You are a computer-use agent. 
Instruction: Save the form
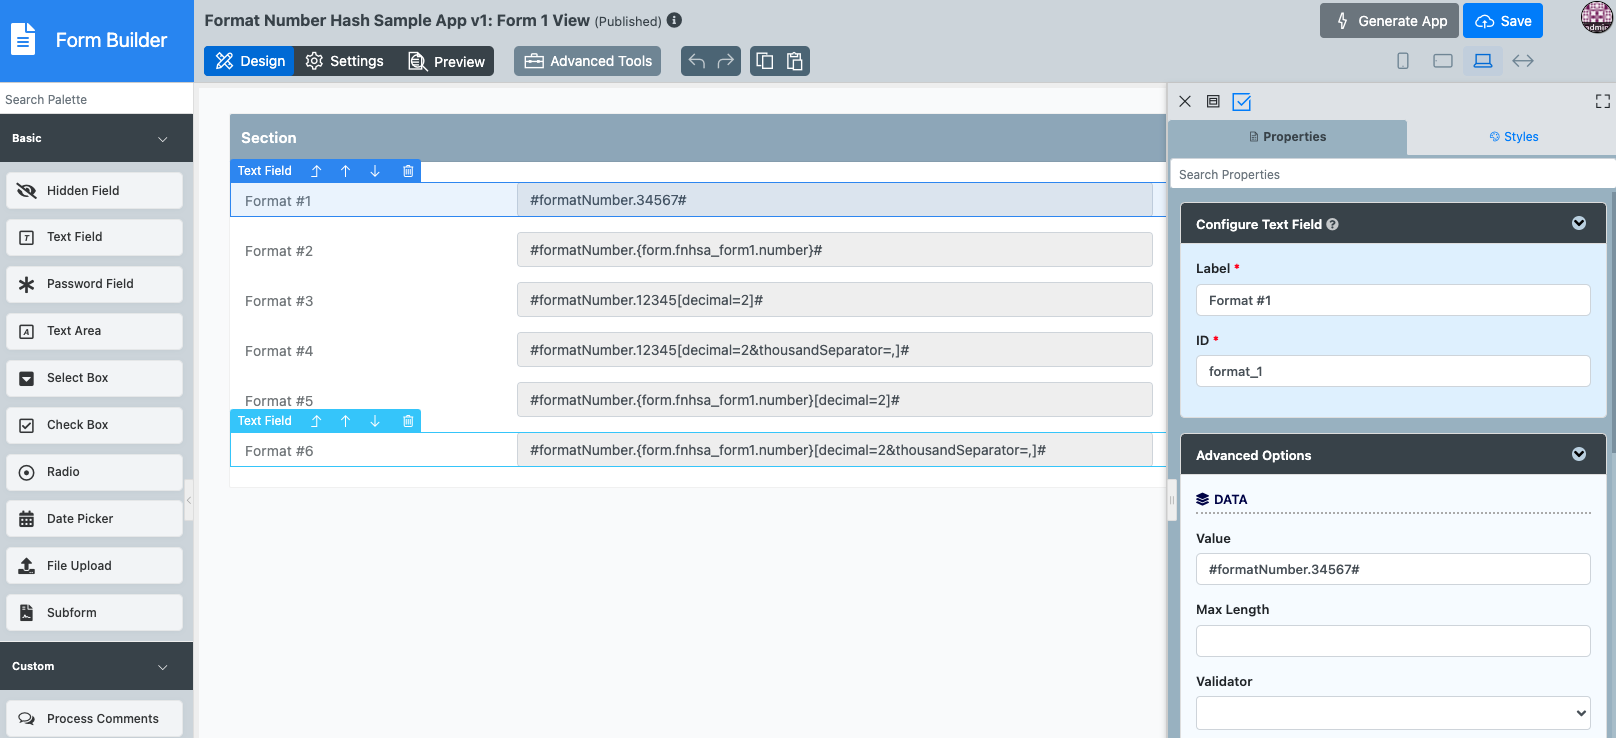point(1502,21)
